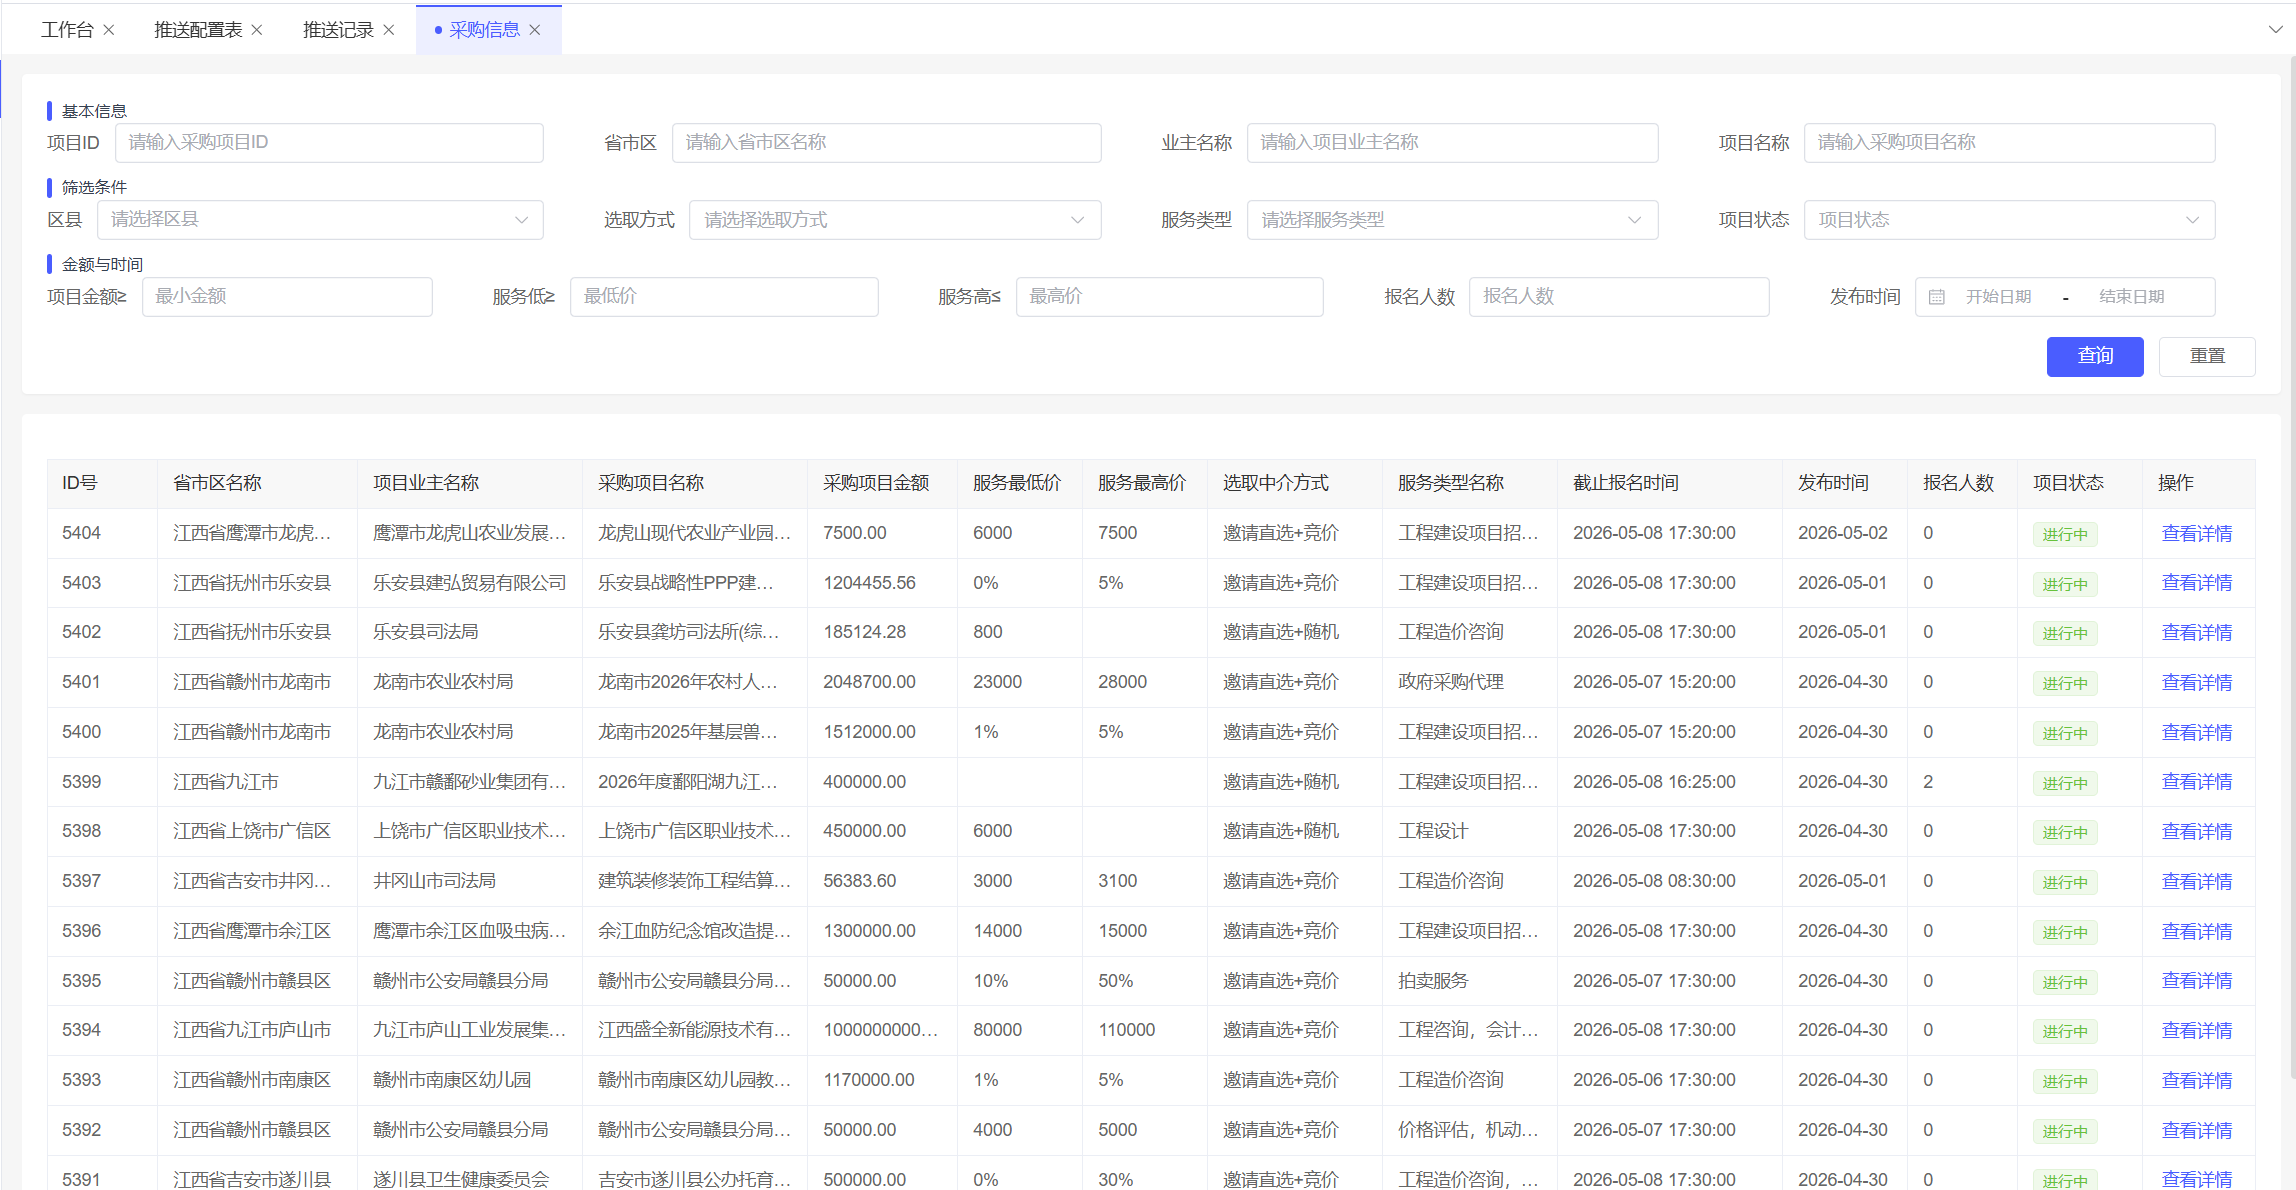
Task: Click the cell 乐安县建弘贸易有限公司
Action: [469, 583]
